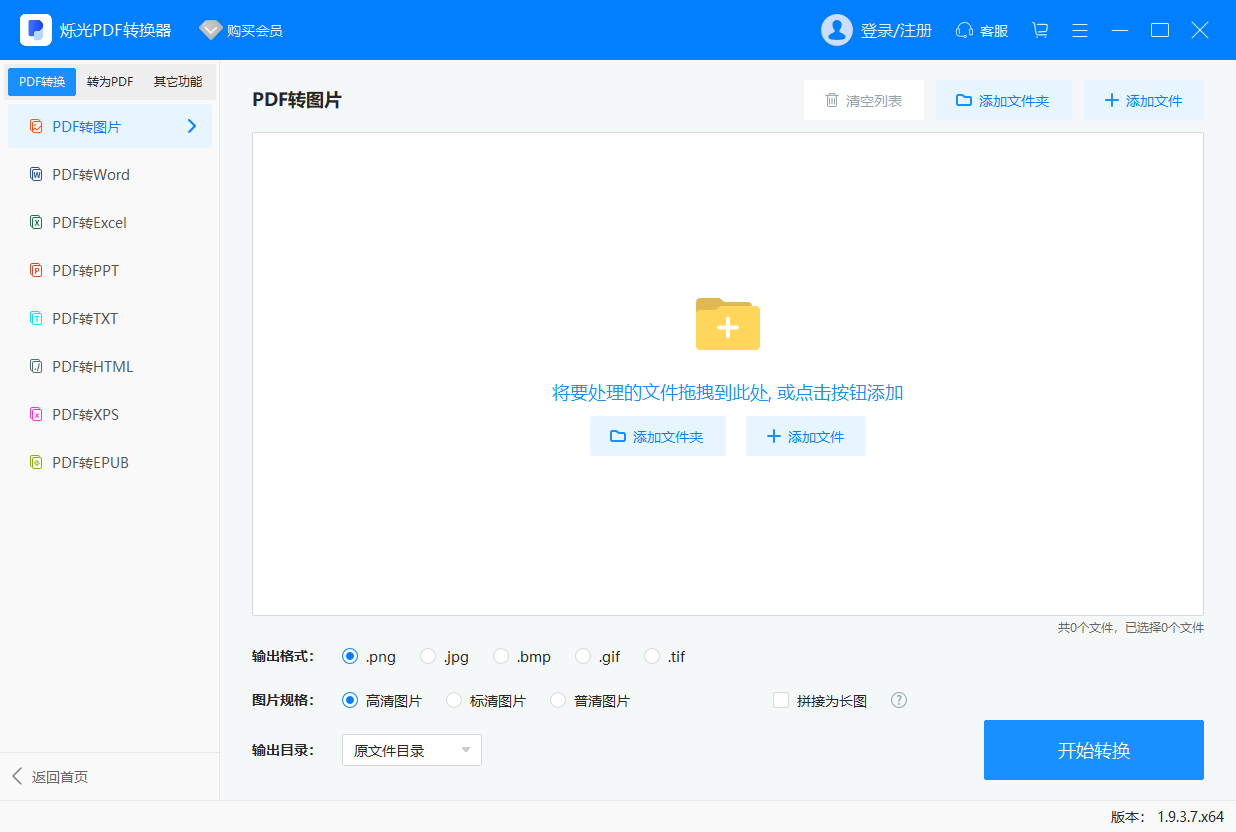1236x832 pixels.
Task: Select the PDF转EPUB conversion tool
Action: [x=90, y=462]
